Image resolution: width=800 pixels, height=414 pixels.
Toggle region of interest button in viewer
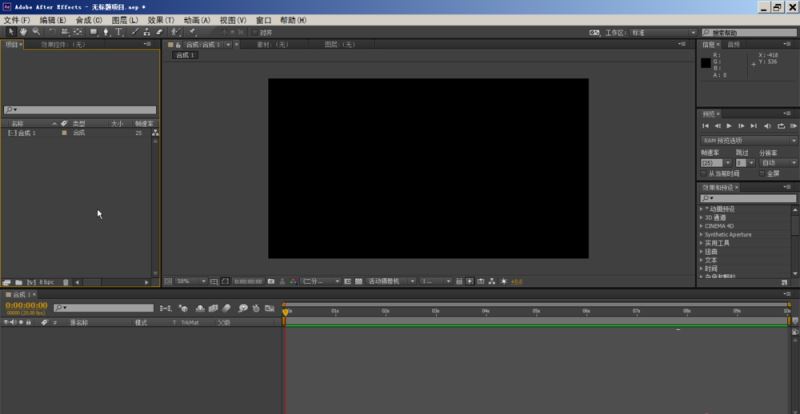click(x=347, y=281)
